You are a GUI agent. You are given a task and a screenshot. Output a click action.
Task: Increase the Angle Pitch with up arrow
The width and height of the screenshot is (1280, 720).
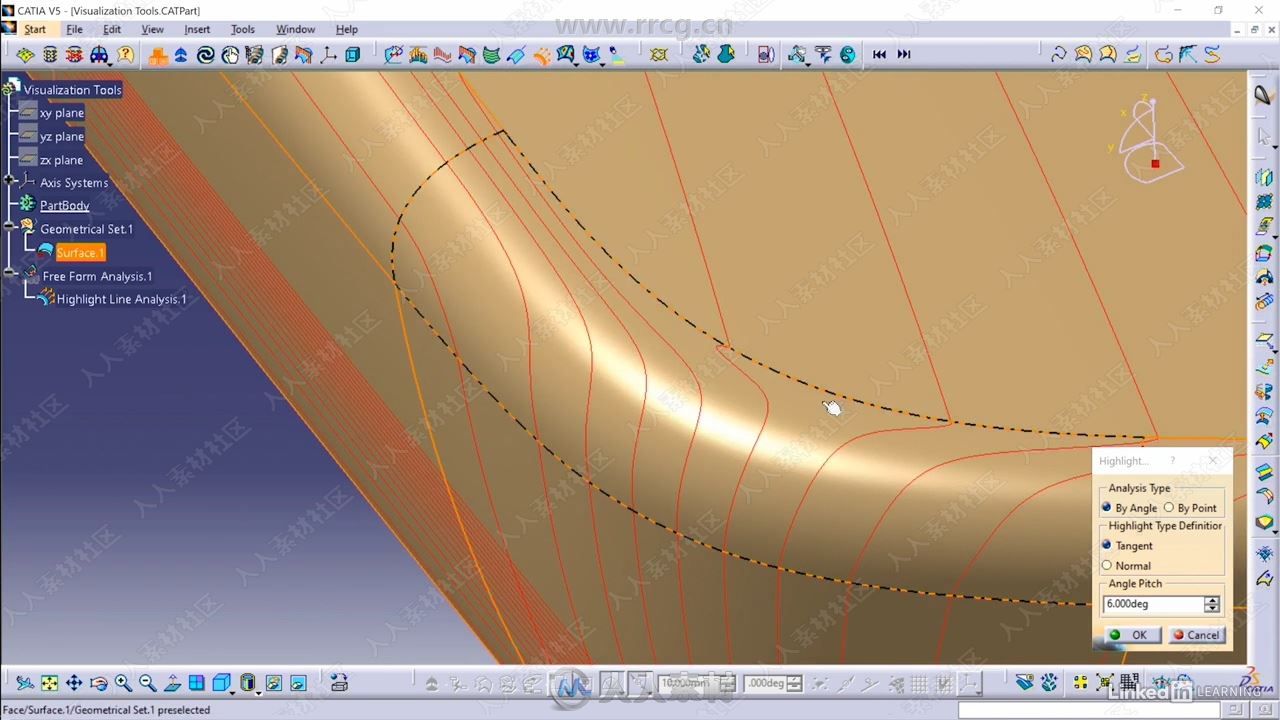(x=1212, y=600)
